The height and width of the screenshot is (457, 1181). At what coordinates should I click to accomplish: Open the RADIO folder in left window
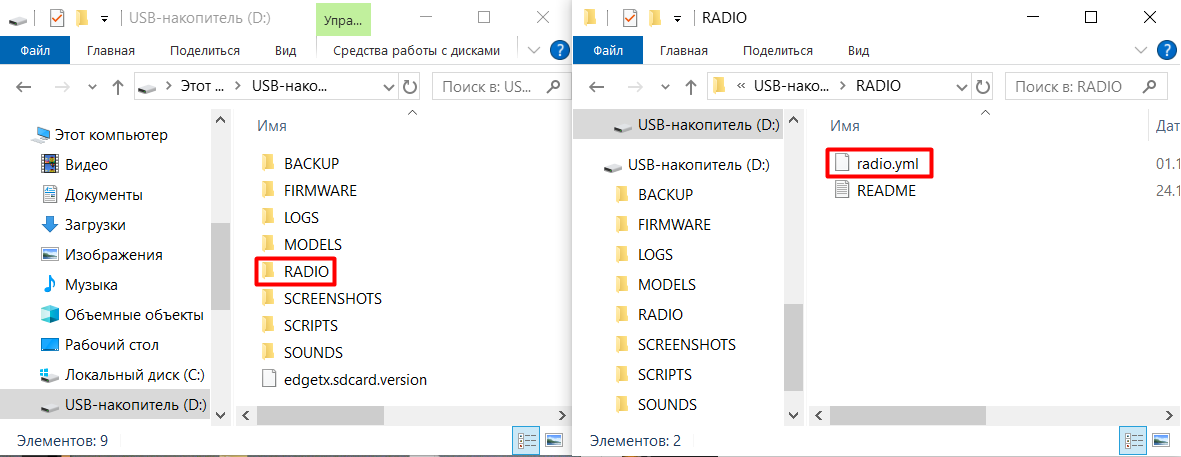pos(305,271)
